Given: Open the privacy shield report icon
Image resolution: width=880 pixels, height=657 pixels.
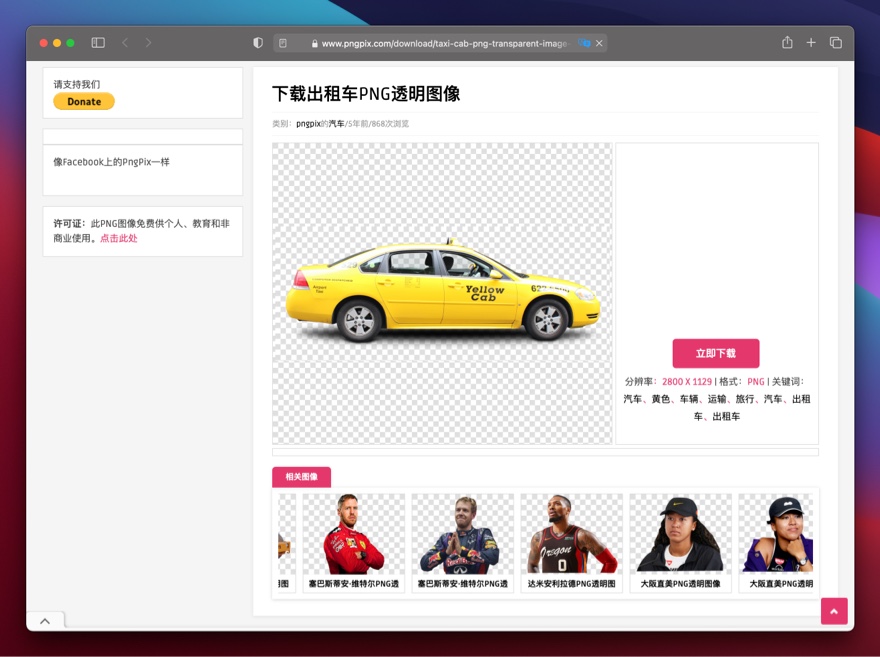Looking at the screenshot, I should click(x=258, y=43).
